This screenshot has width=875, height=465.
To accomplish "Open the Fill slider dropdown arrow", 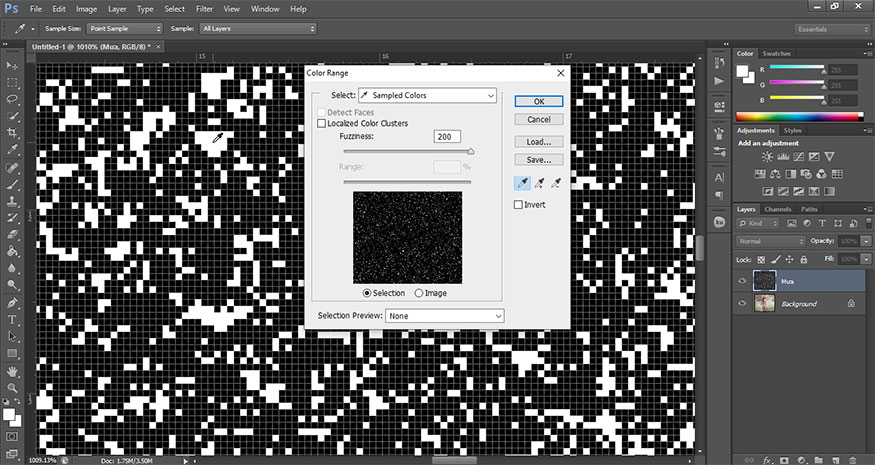I will click(866, 260).
